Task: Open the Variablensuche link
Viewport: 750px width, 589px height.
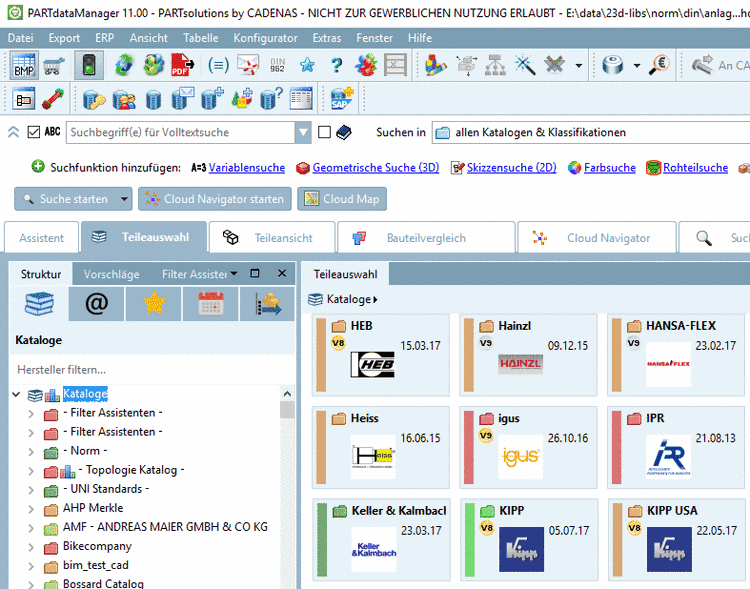Action: pos(247,168)
